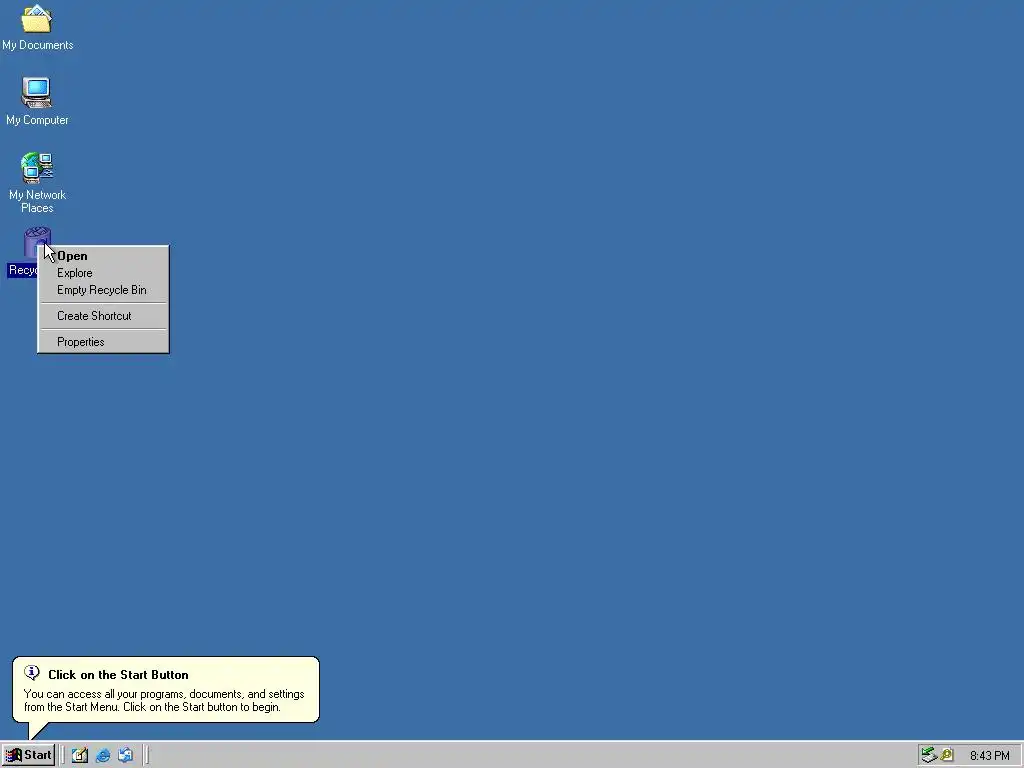The image size is (1024, 768).
Task: Click the Unplug or Eject Hardware tray icon
Action: click(x=929, y=755)
